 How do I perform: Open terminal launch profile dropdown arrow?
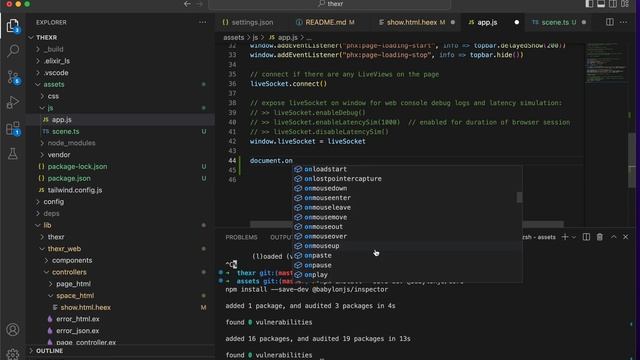[574, 237]
